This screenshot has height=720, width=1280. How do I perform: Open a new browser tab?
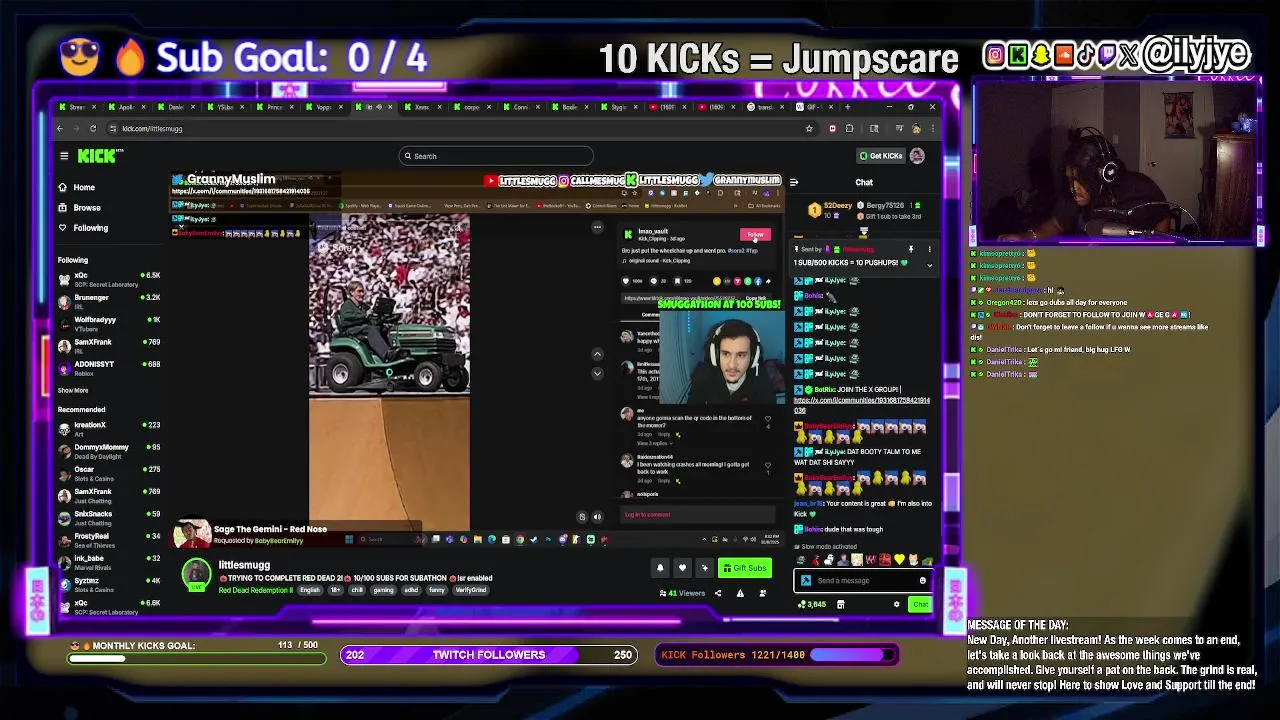[848, 107]
